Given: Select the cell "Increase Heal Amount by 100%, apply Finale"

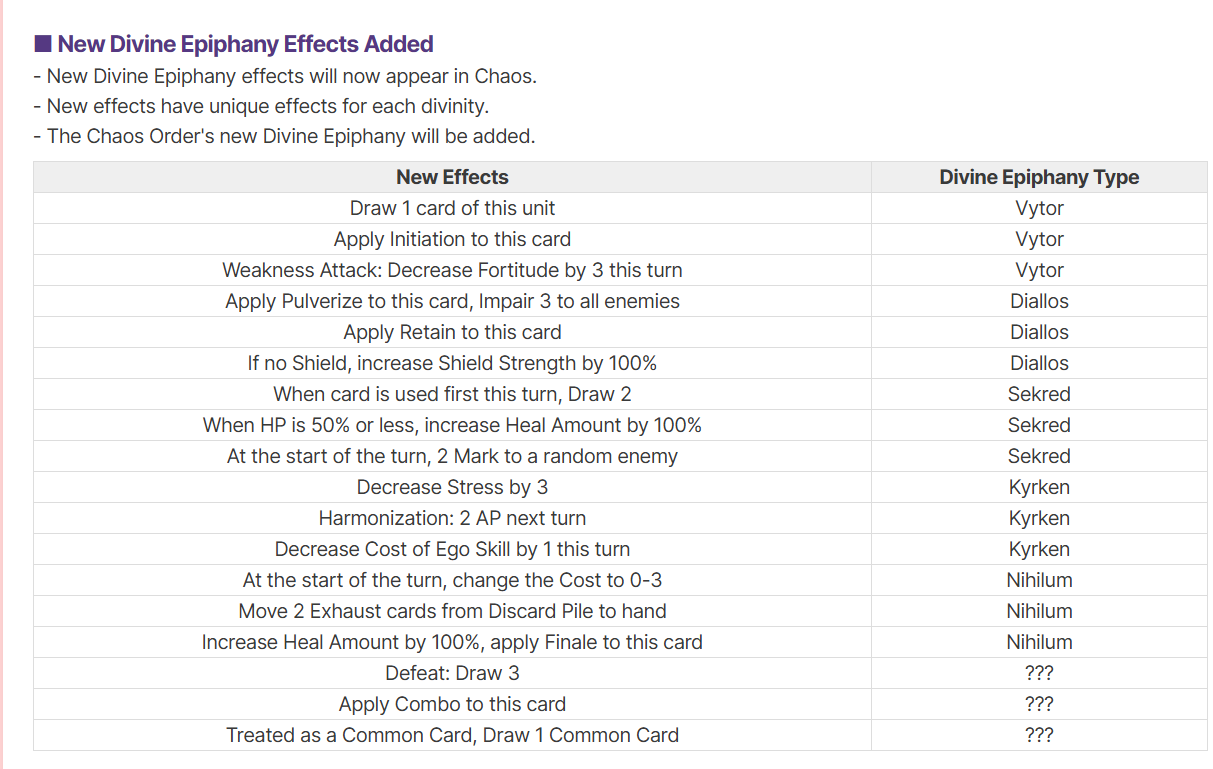Looking at the screenshot, I should pyautogui.click(x=452, y=642).
